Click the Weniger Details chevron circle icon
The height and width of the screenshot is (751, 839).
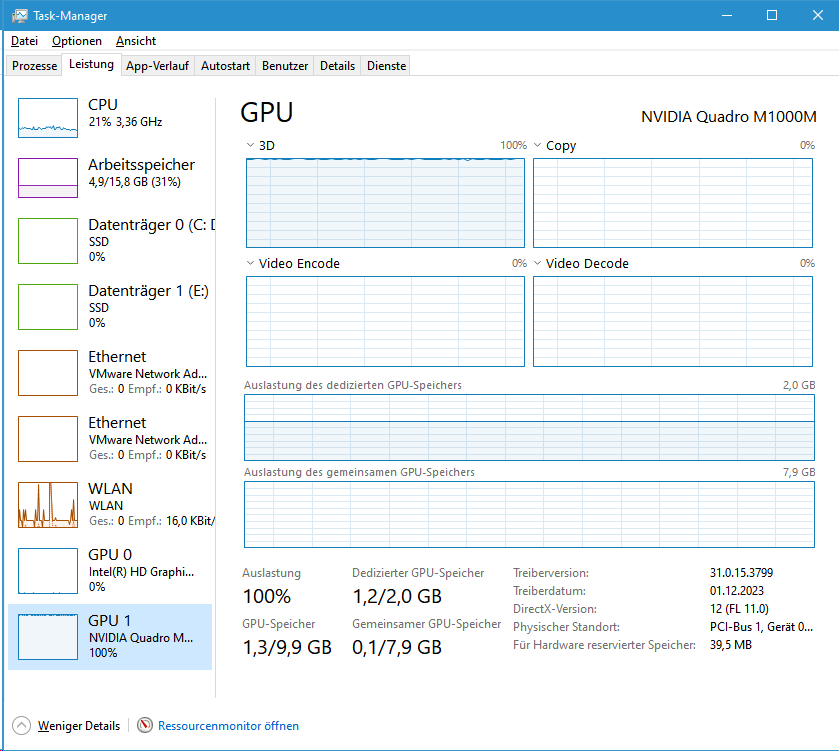21,726
